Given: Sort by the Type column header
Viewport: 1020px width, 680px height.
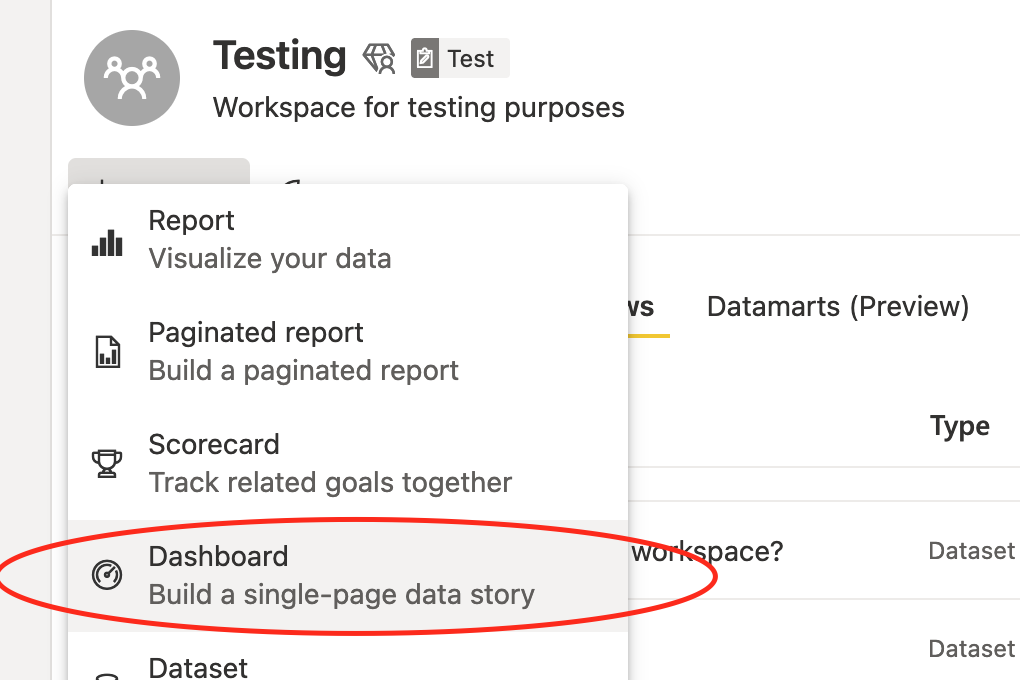Looking at the screenshot, I should pyautogui.click(x=960, y=426).
